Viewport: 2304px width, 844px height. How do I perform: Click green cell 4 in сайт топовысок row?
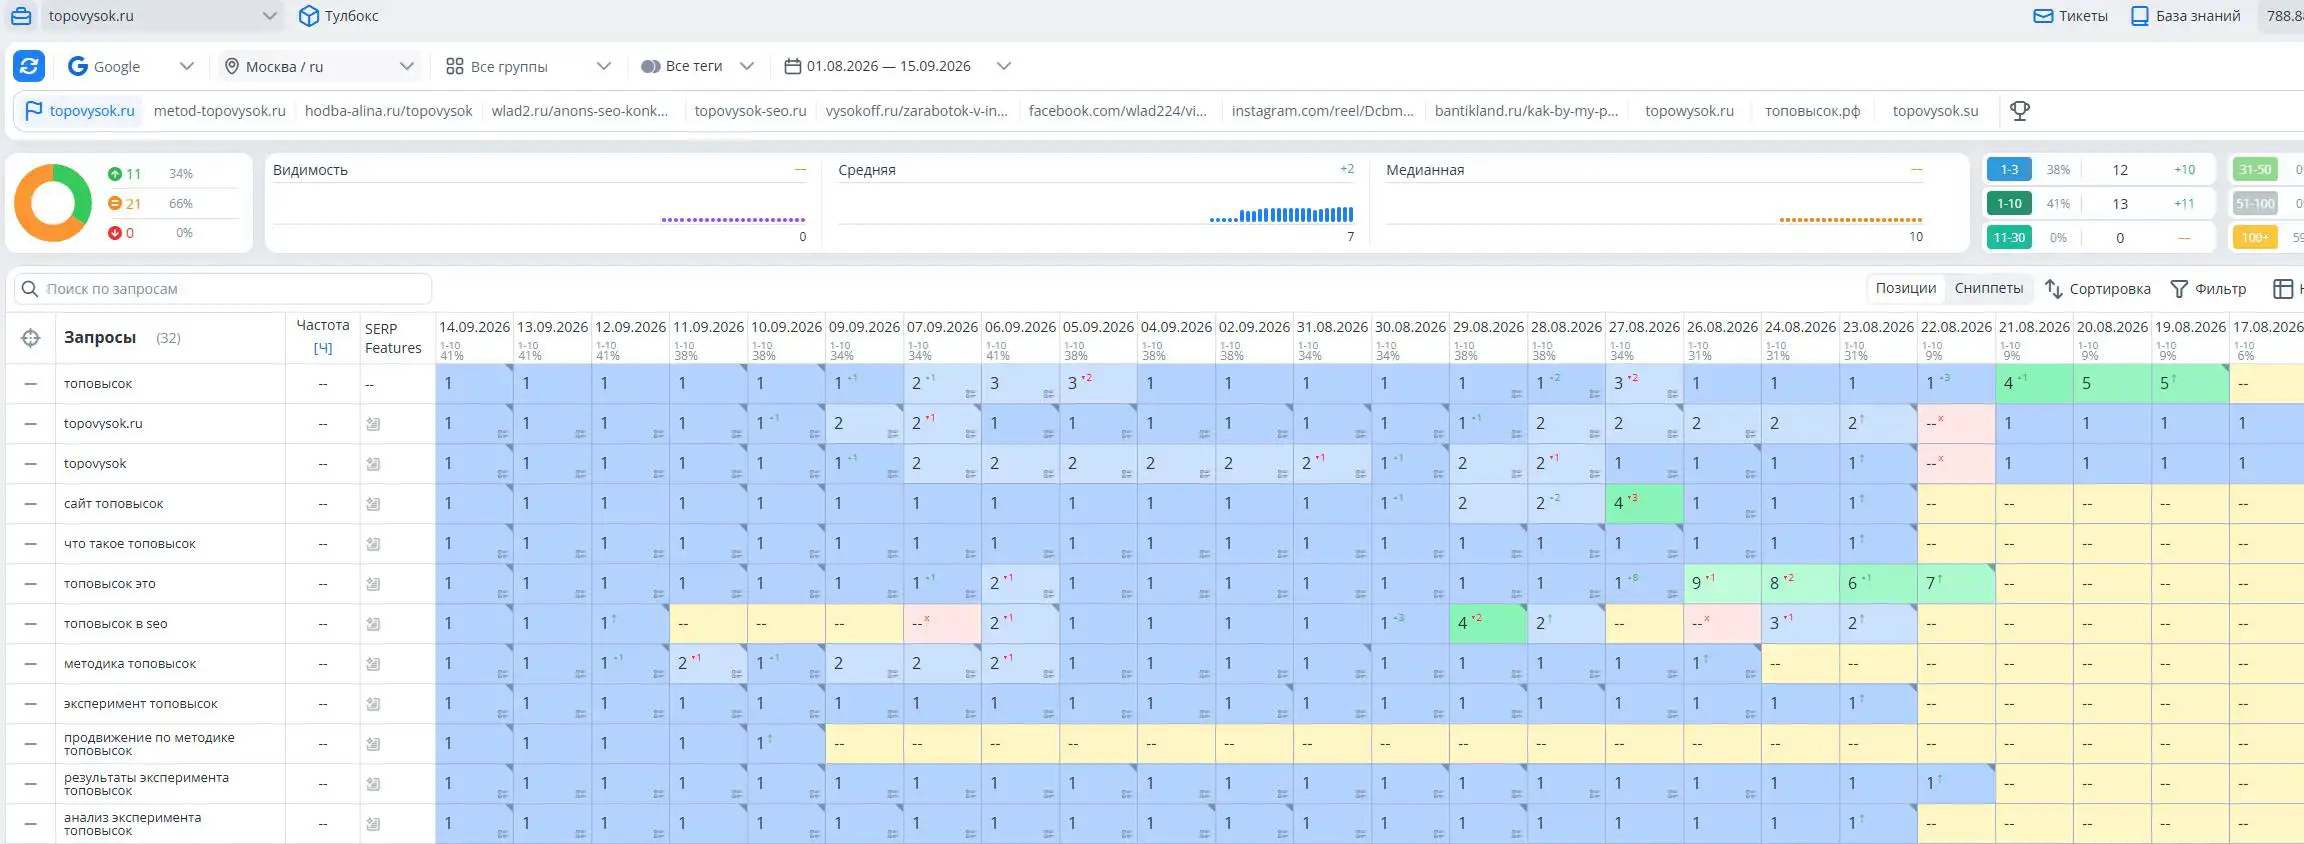tap(1644, 504)
